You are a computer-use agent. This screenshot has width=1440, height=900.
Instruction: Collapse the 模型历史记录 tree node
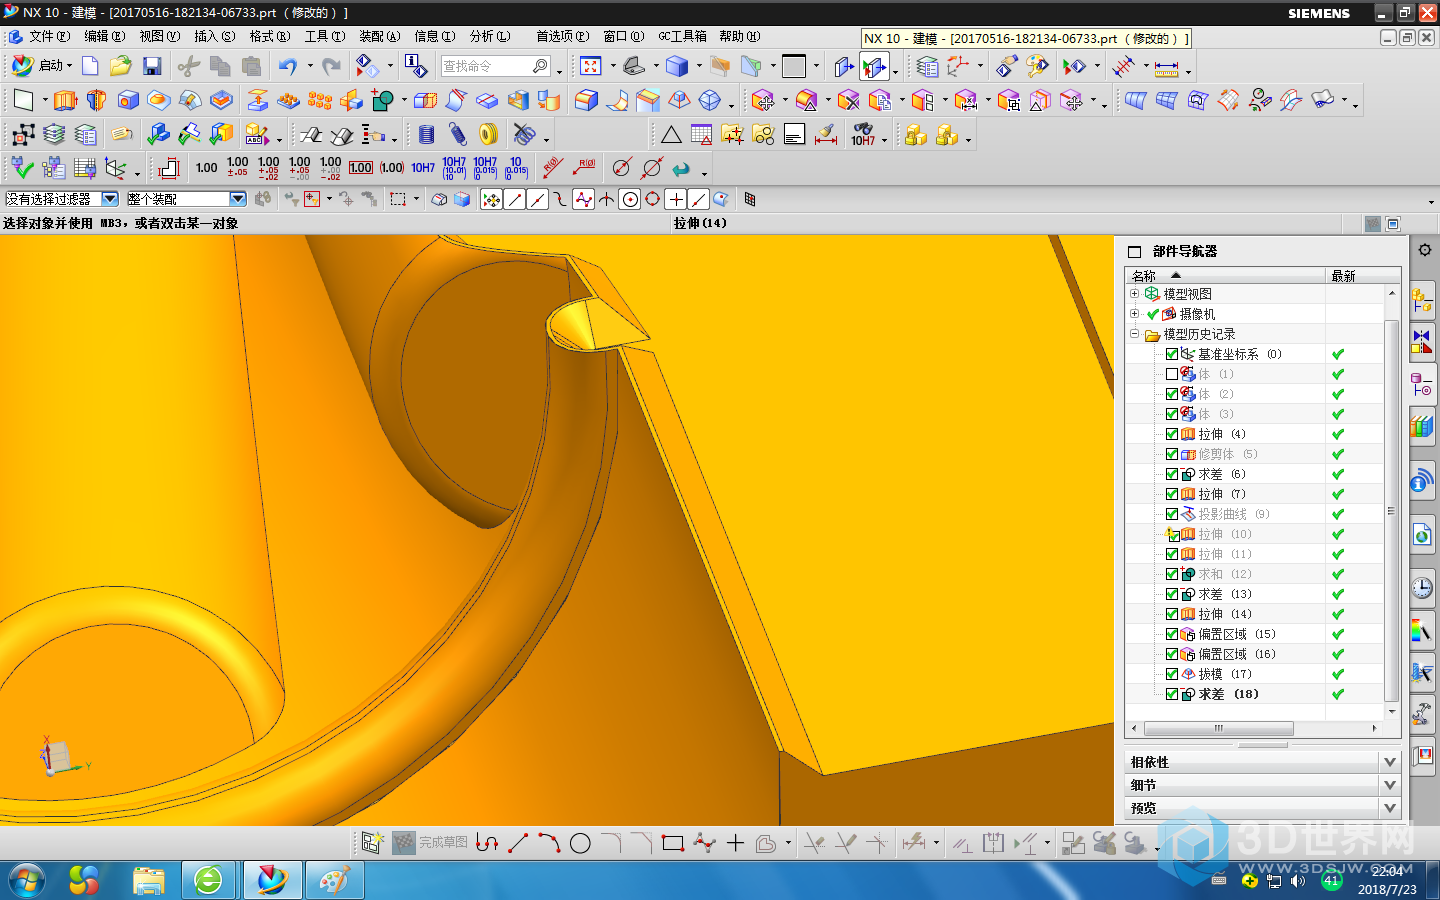(1134, 334)
